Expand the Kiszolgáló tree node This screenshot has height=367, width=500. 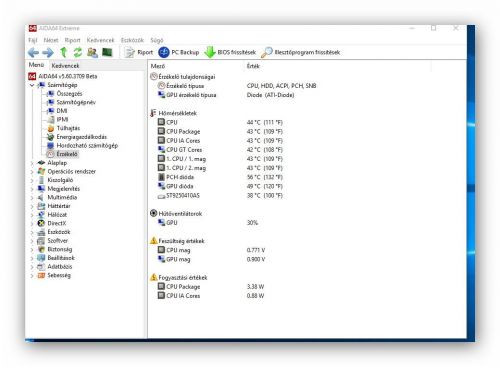pos(32,180)
